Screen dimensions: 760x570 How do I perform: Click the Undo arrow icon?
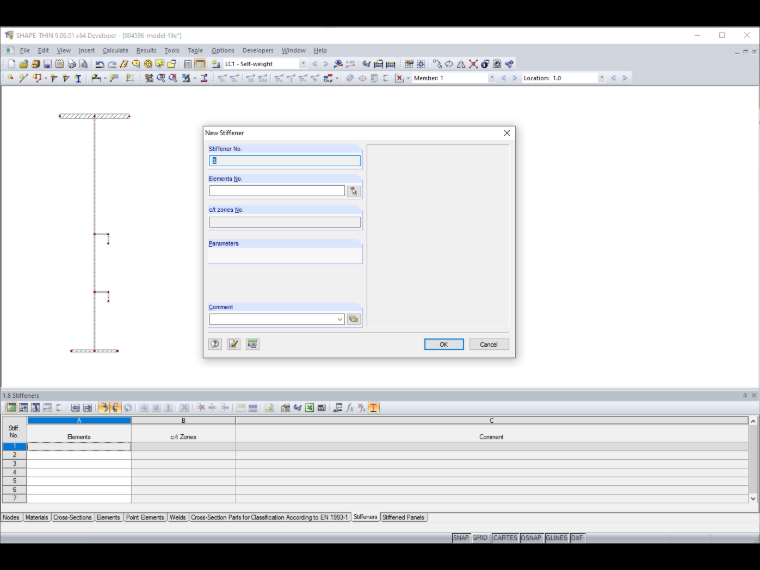[x=100, y=64]
